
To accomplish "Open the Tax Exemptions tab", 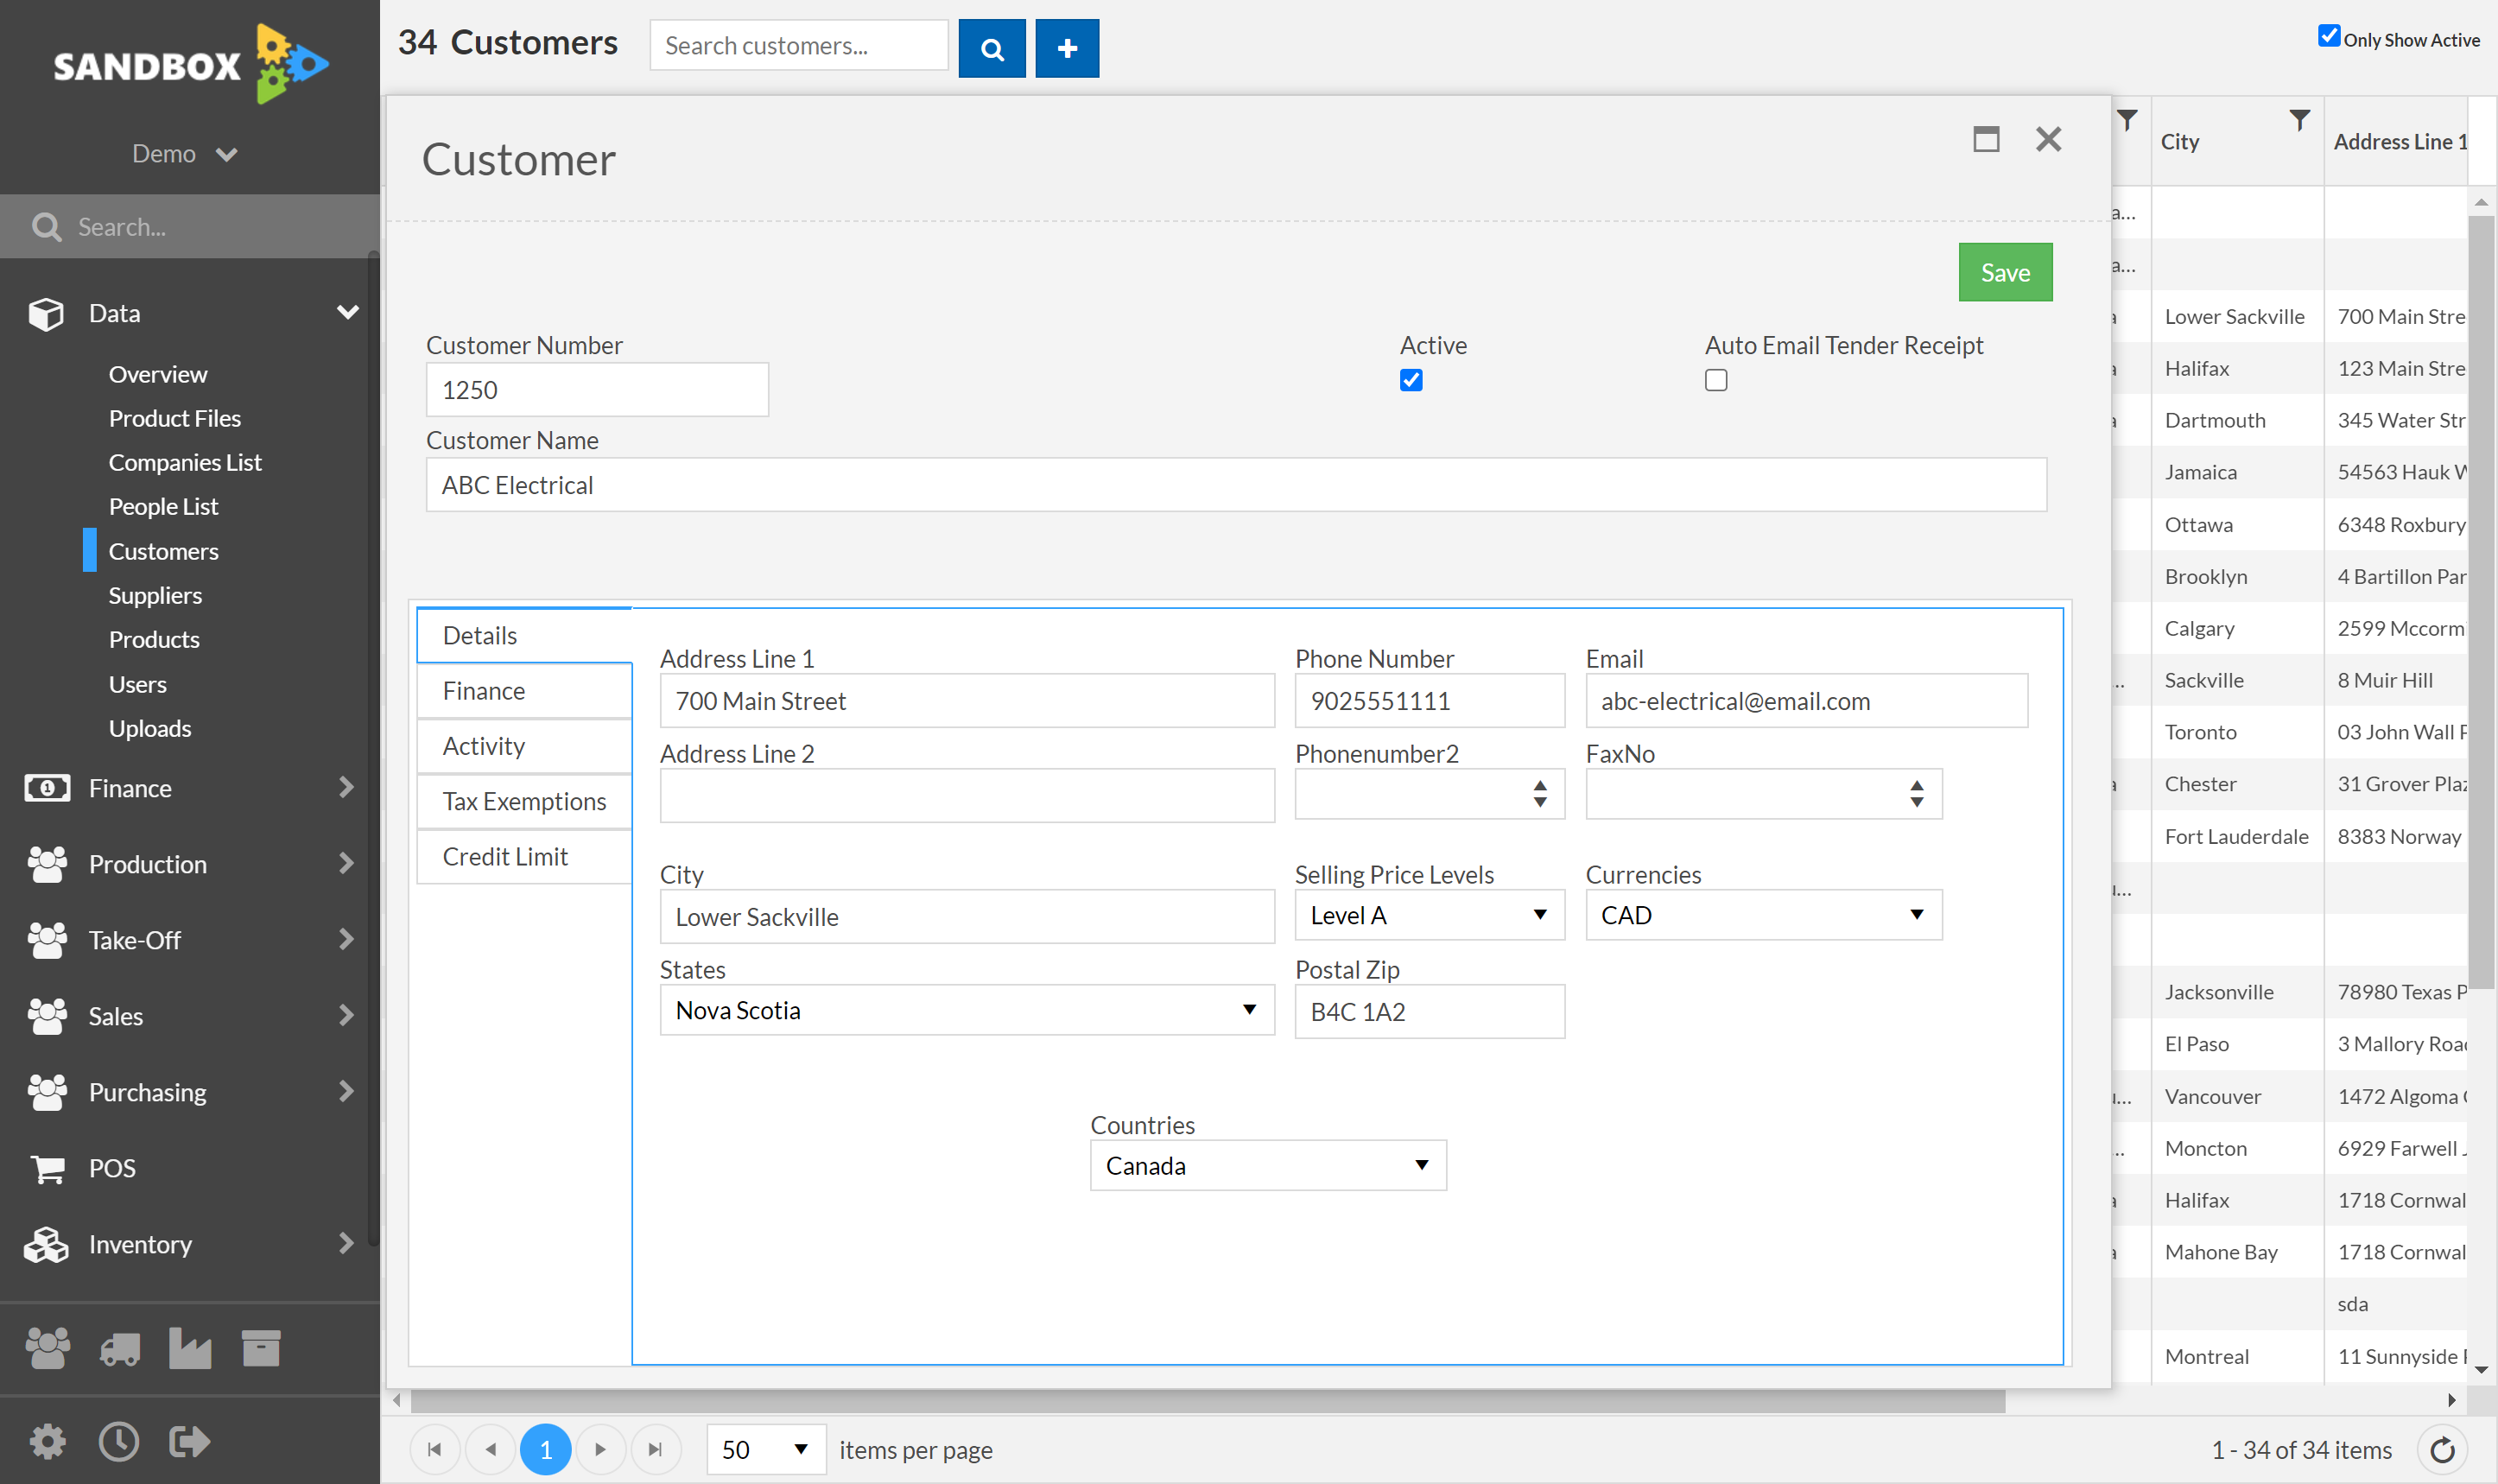I will [x=524, y=801].
